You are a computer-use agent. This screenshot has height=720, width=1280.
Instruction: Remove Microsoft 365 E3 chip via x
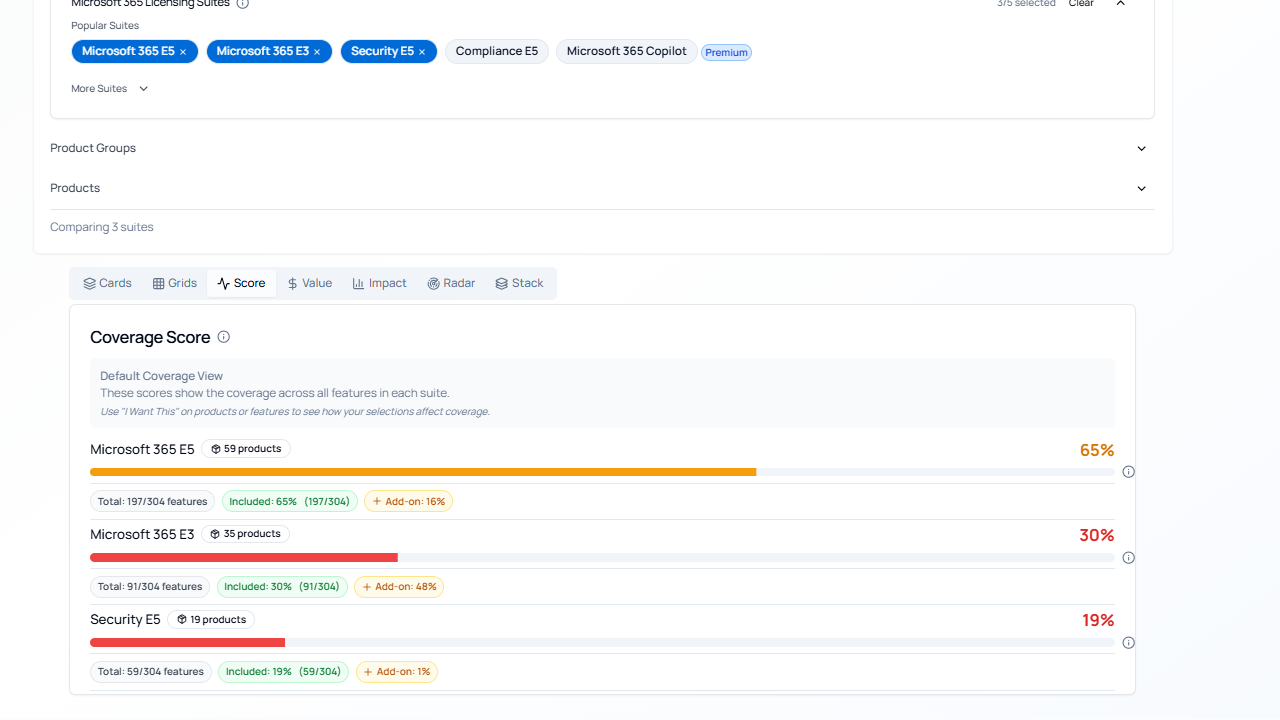point(317,52)
